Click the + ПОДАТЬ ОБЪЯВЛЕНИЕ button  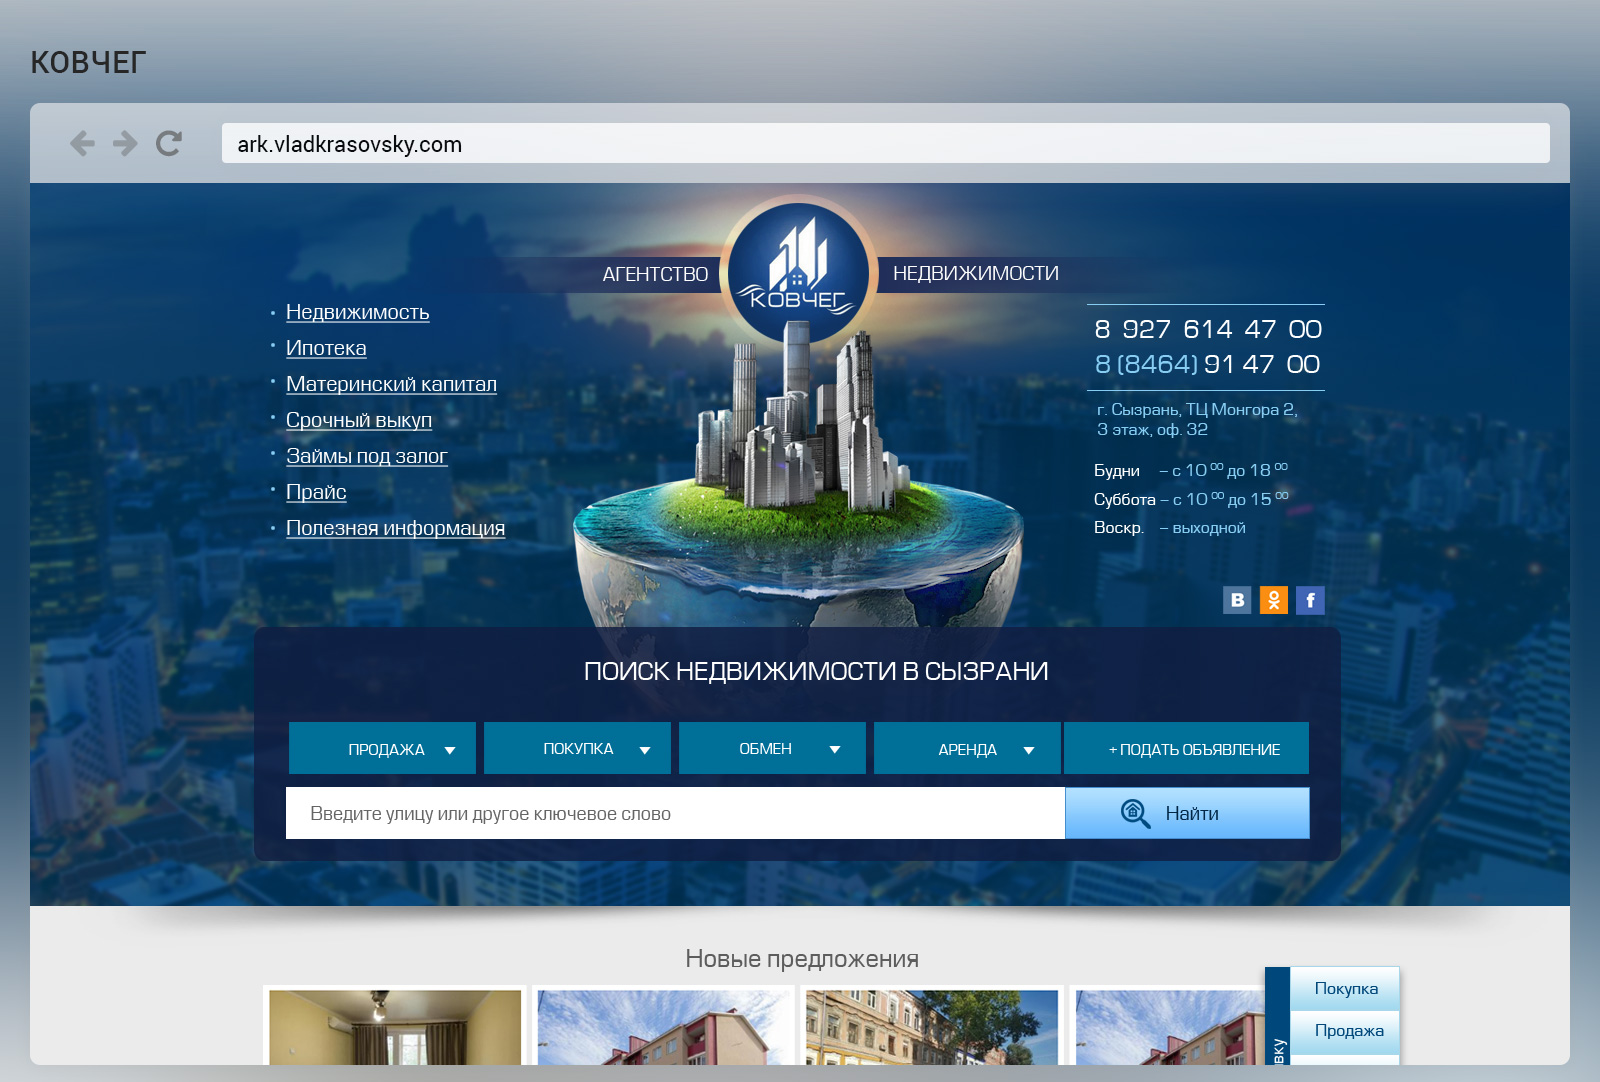click(x=1187, y=748)
